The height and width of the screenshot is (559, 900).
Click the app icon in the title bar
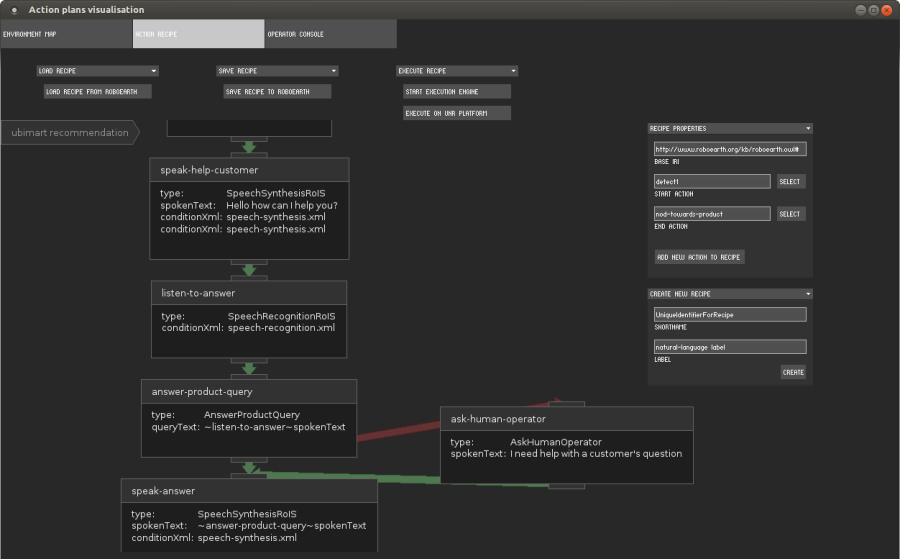(x=14, y=9)
